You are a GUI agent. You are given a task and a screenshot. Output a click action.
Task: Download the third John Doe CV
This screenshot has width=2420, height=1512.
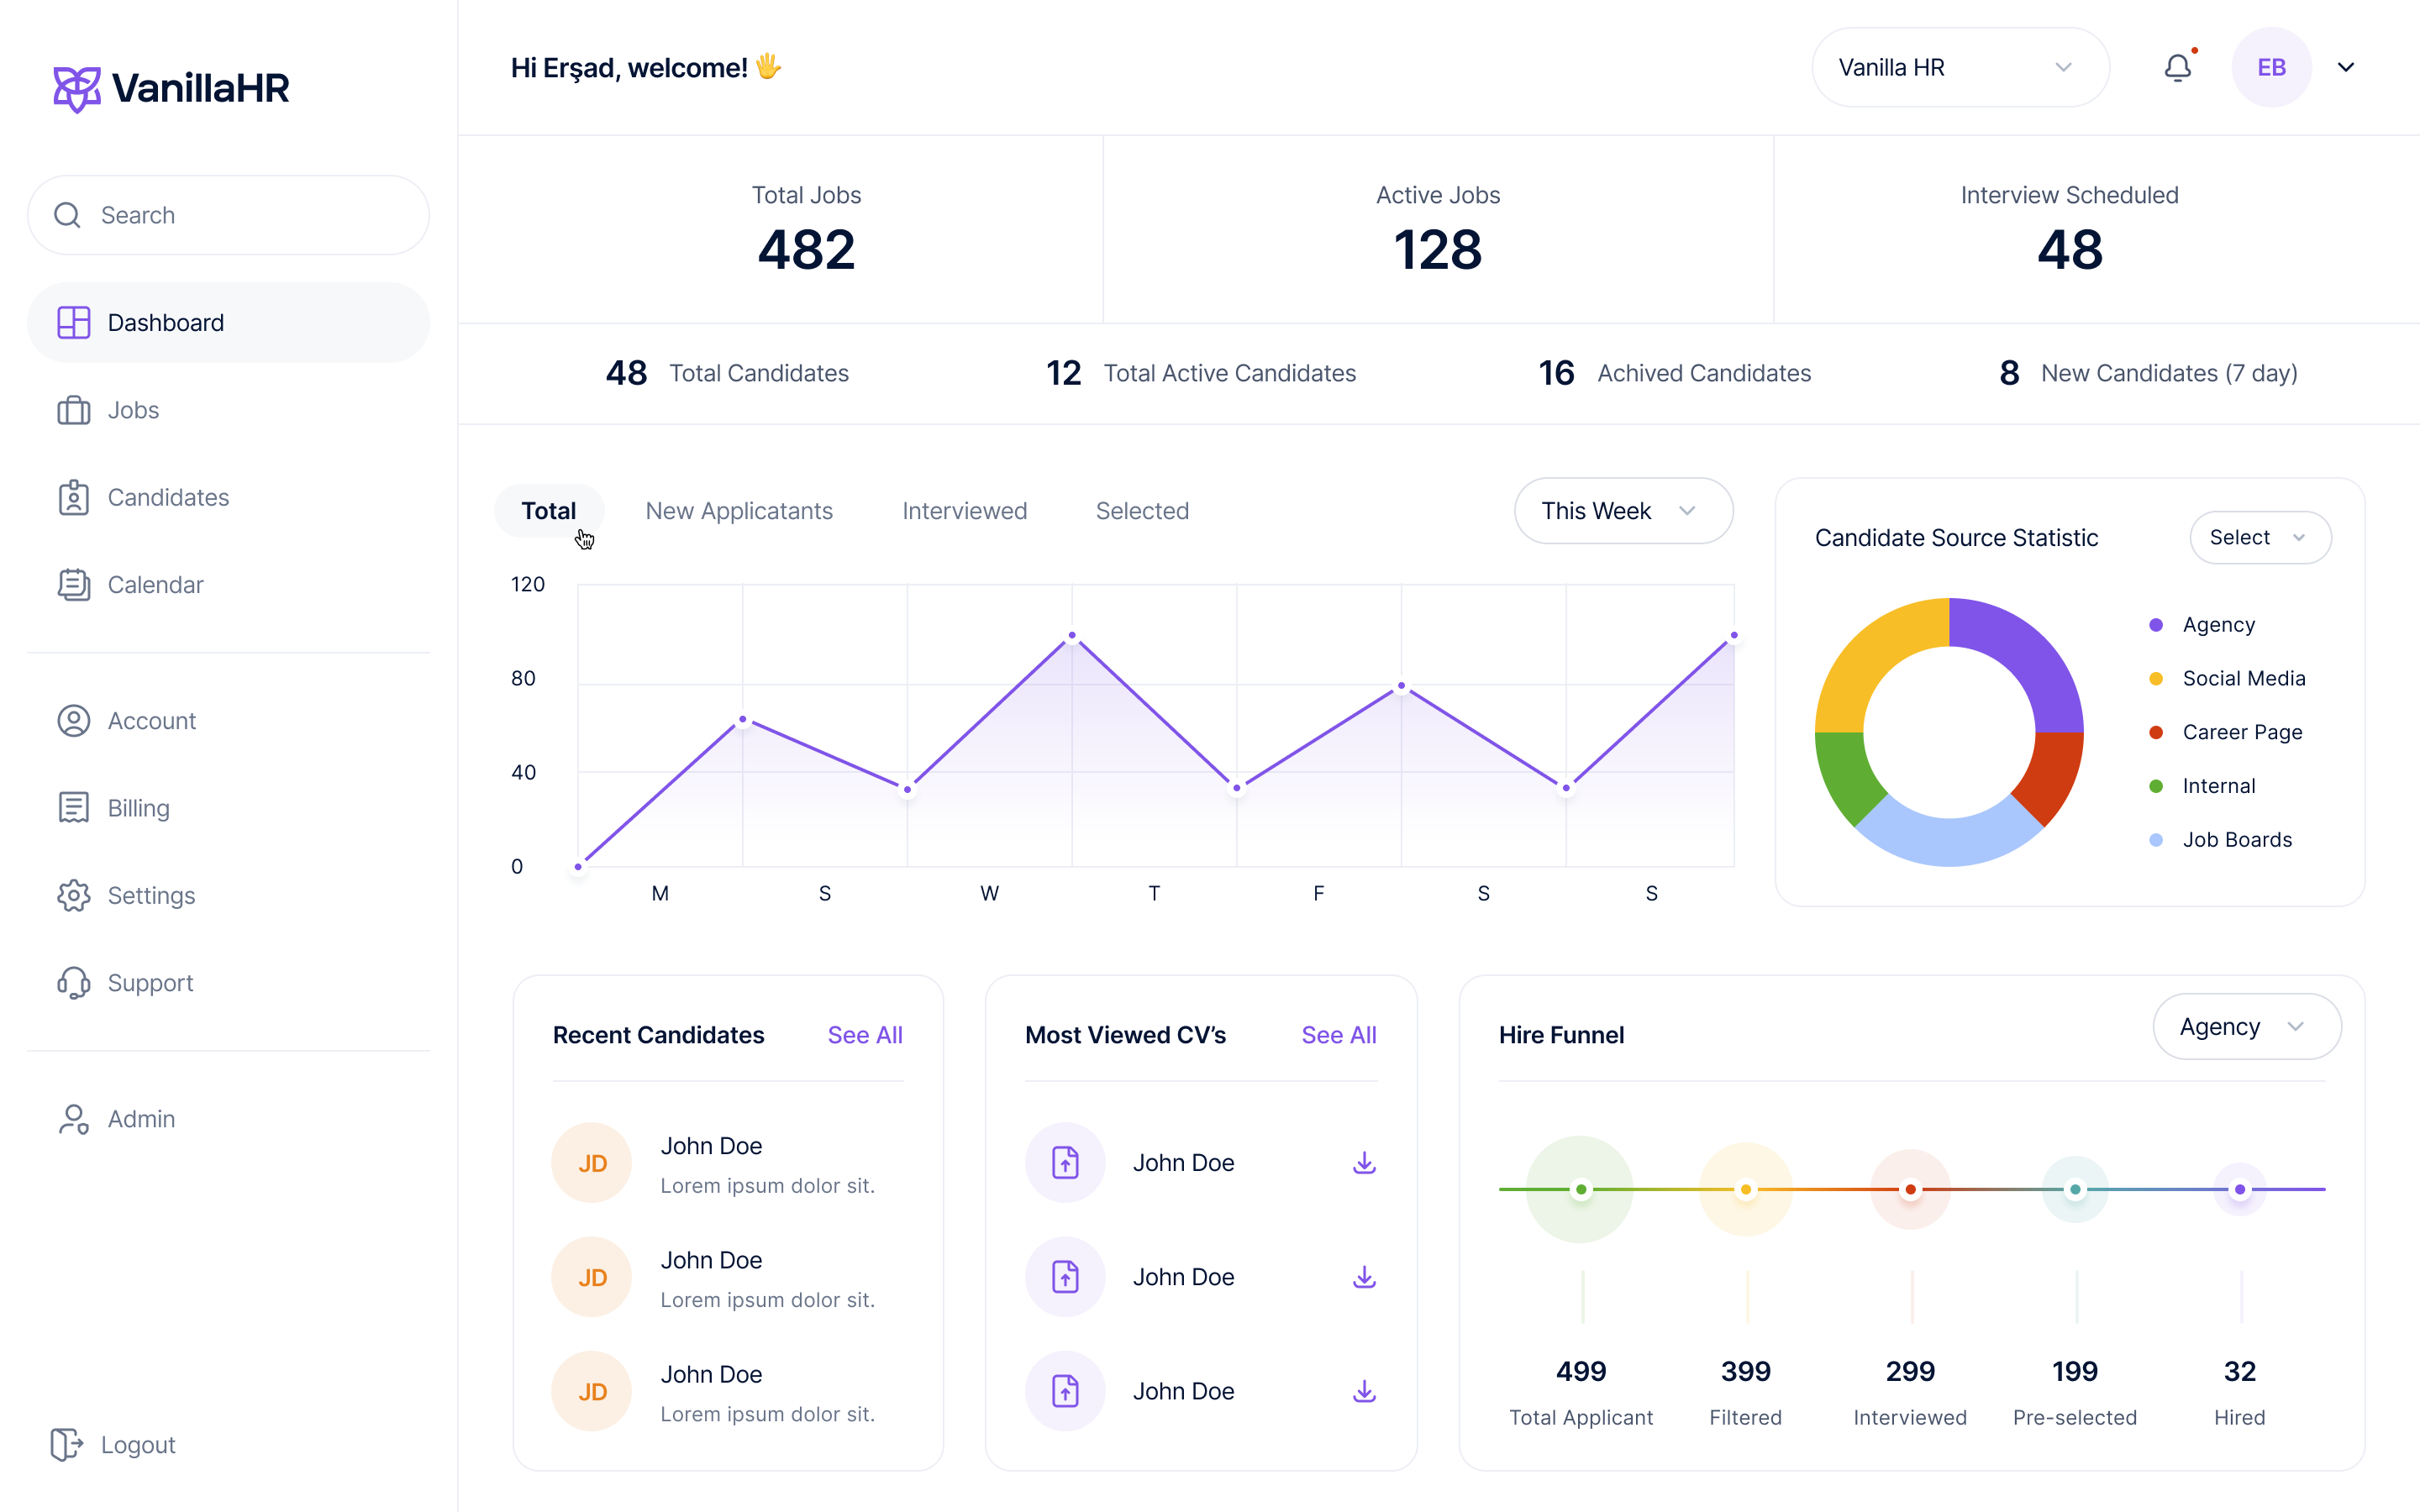tap(1364, 1391)
